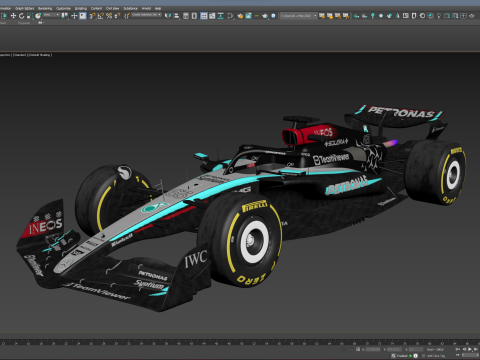The height and width of the screenshot is (360, 480).
Task: Open the Schematic View
Action: tap(220, 16)
